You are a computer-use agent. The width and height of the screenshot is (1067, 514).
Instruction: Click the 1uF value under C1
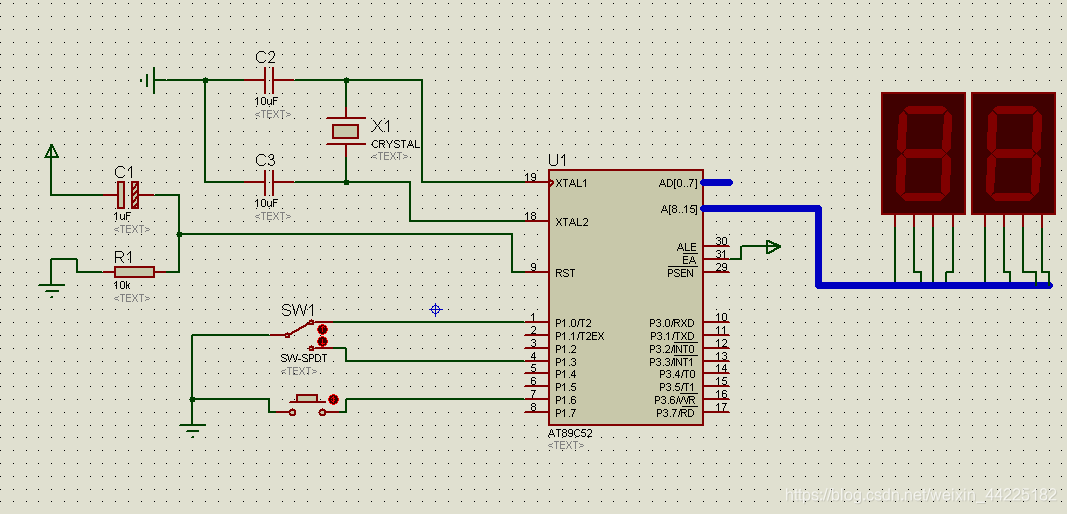point(122,216)
